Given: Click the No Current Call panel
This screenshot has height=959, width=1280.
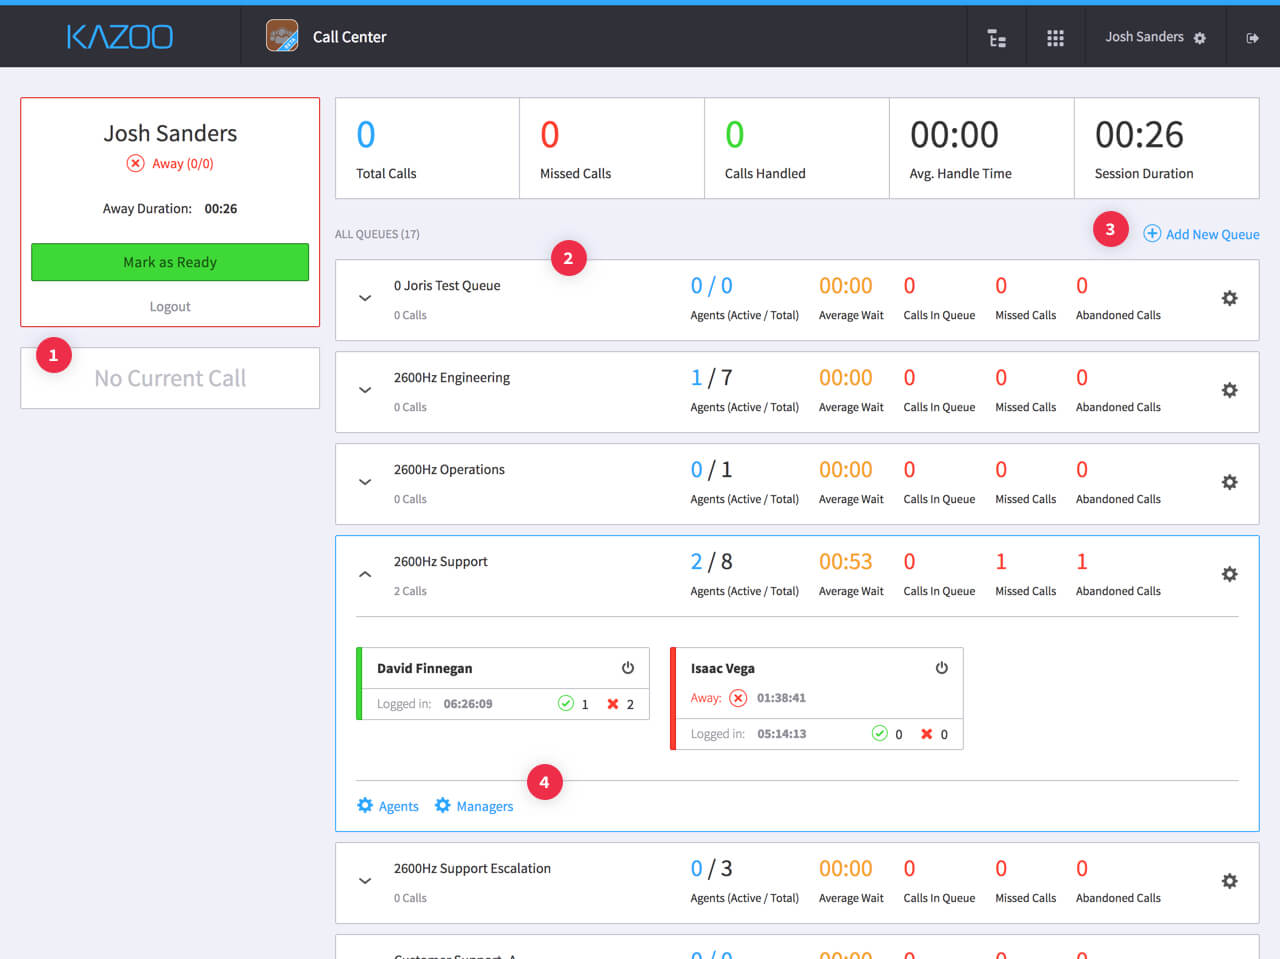Looking at the screenshot, I should point(170,378).
